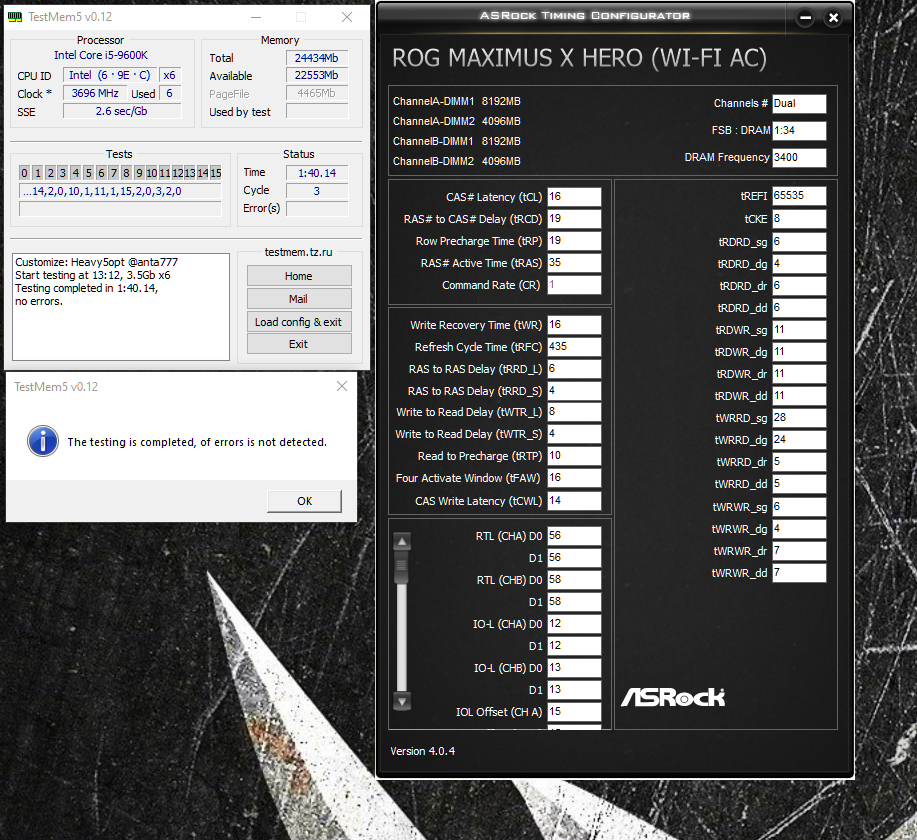Click the scroll up arrow in the RTL list
The image size is (917, 840).
[402, 542]
